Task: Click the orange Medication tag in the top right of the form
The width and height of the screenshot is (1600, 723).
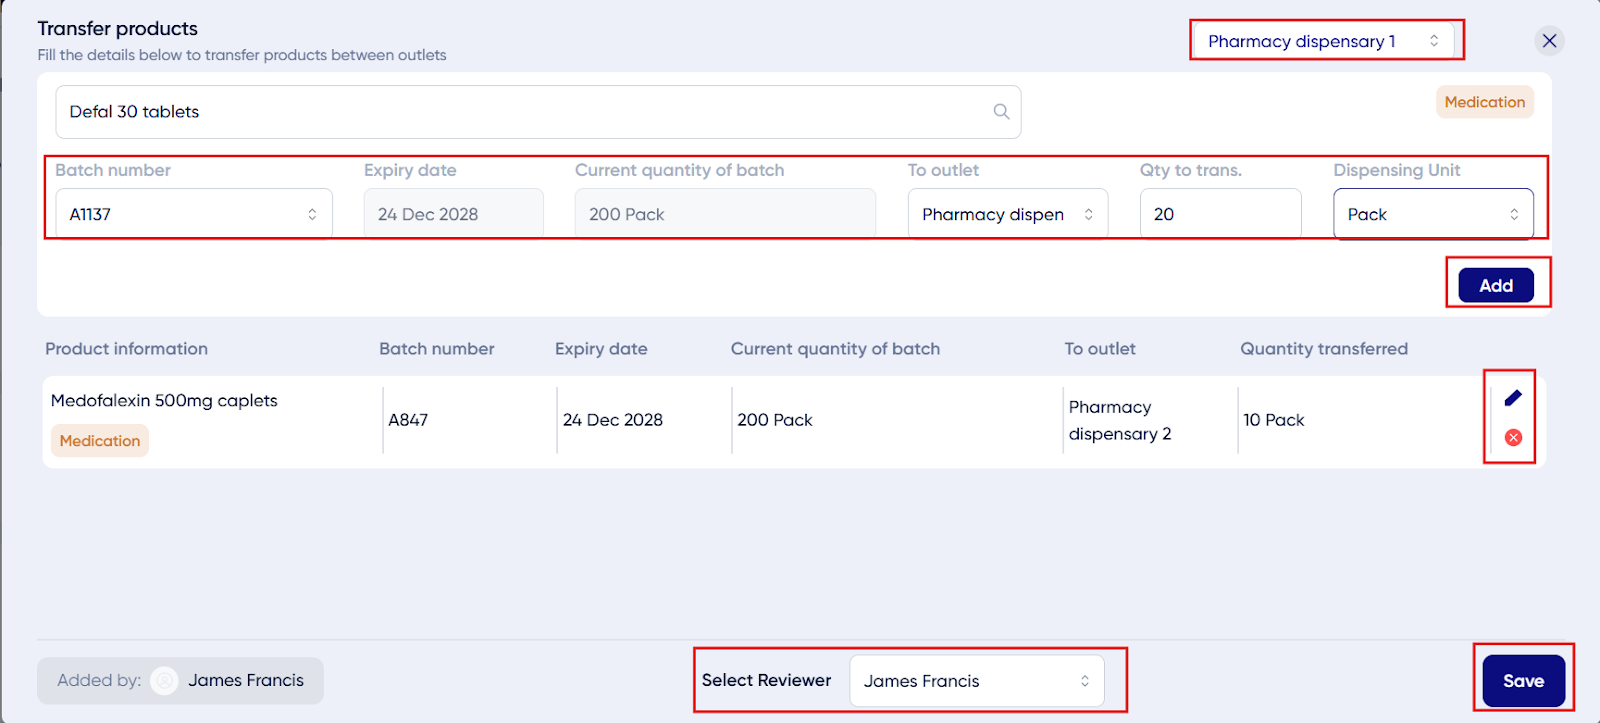Action: (1485, 102)
